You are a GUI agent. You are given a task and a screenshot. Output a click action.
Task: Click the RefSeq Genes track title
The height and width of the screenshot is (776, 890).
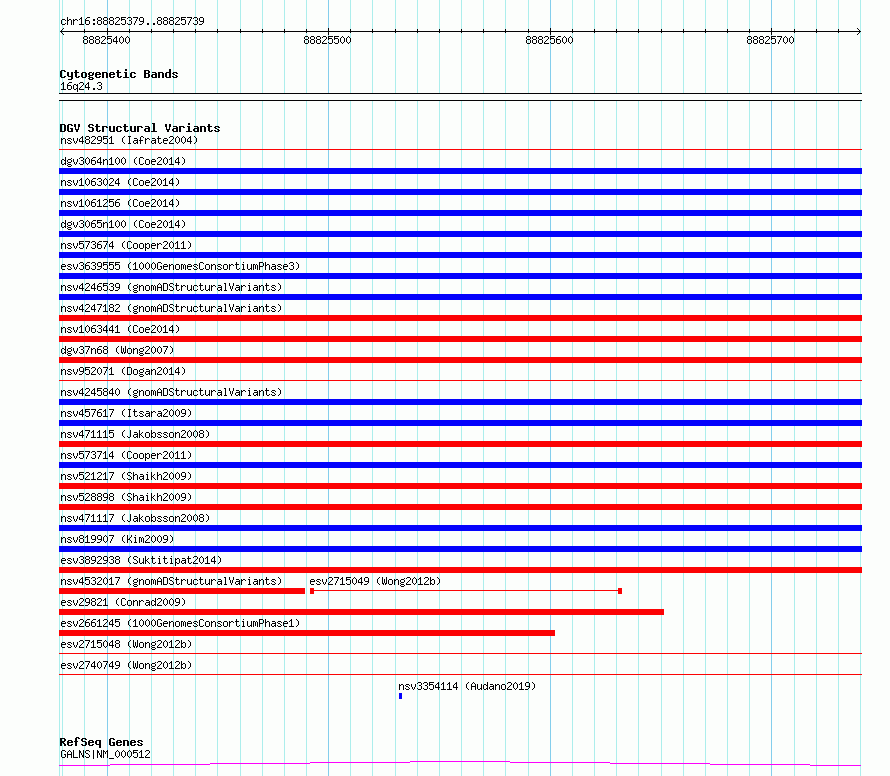pos(101,742)
